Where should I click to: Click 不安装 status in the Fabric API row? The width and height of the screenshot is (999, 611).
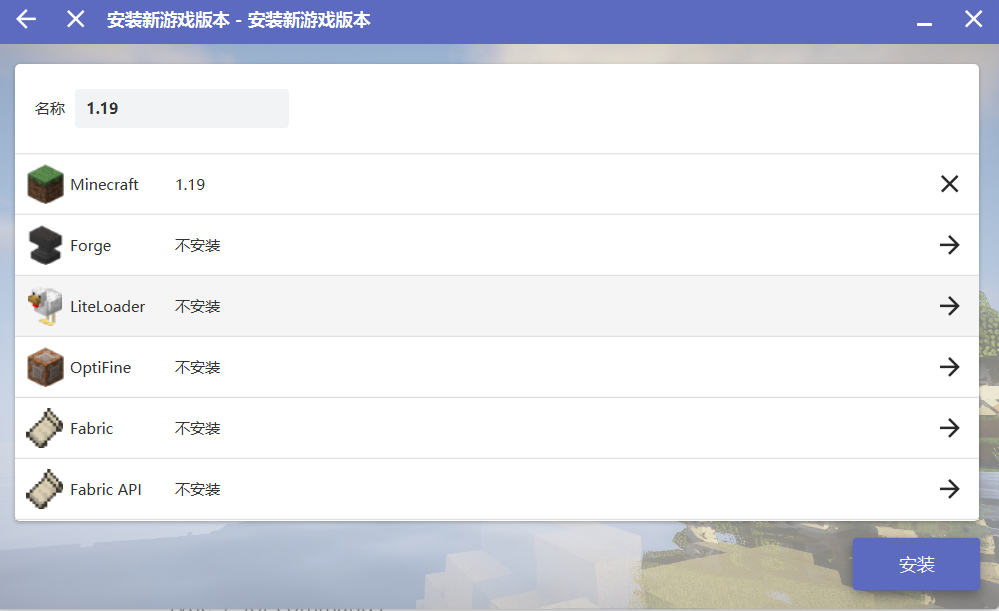point(198,490)
